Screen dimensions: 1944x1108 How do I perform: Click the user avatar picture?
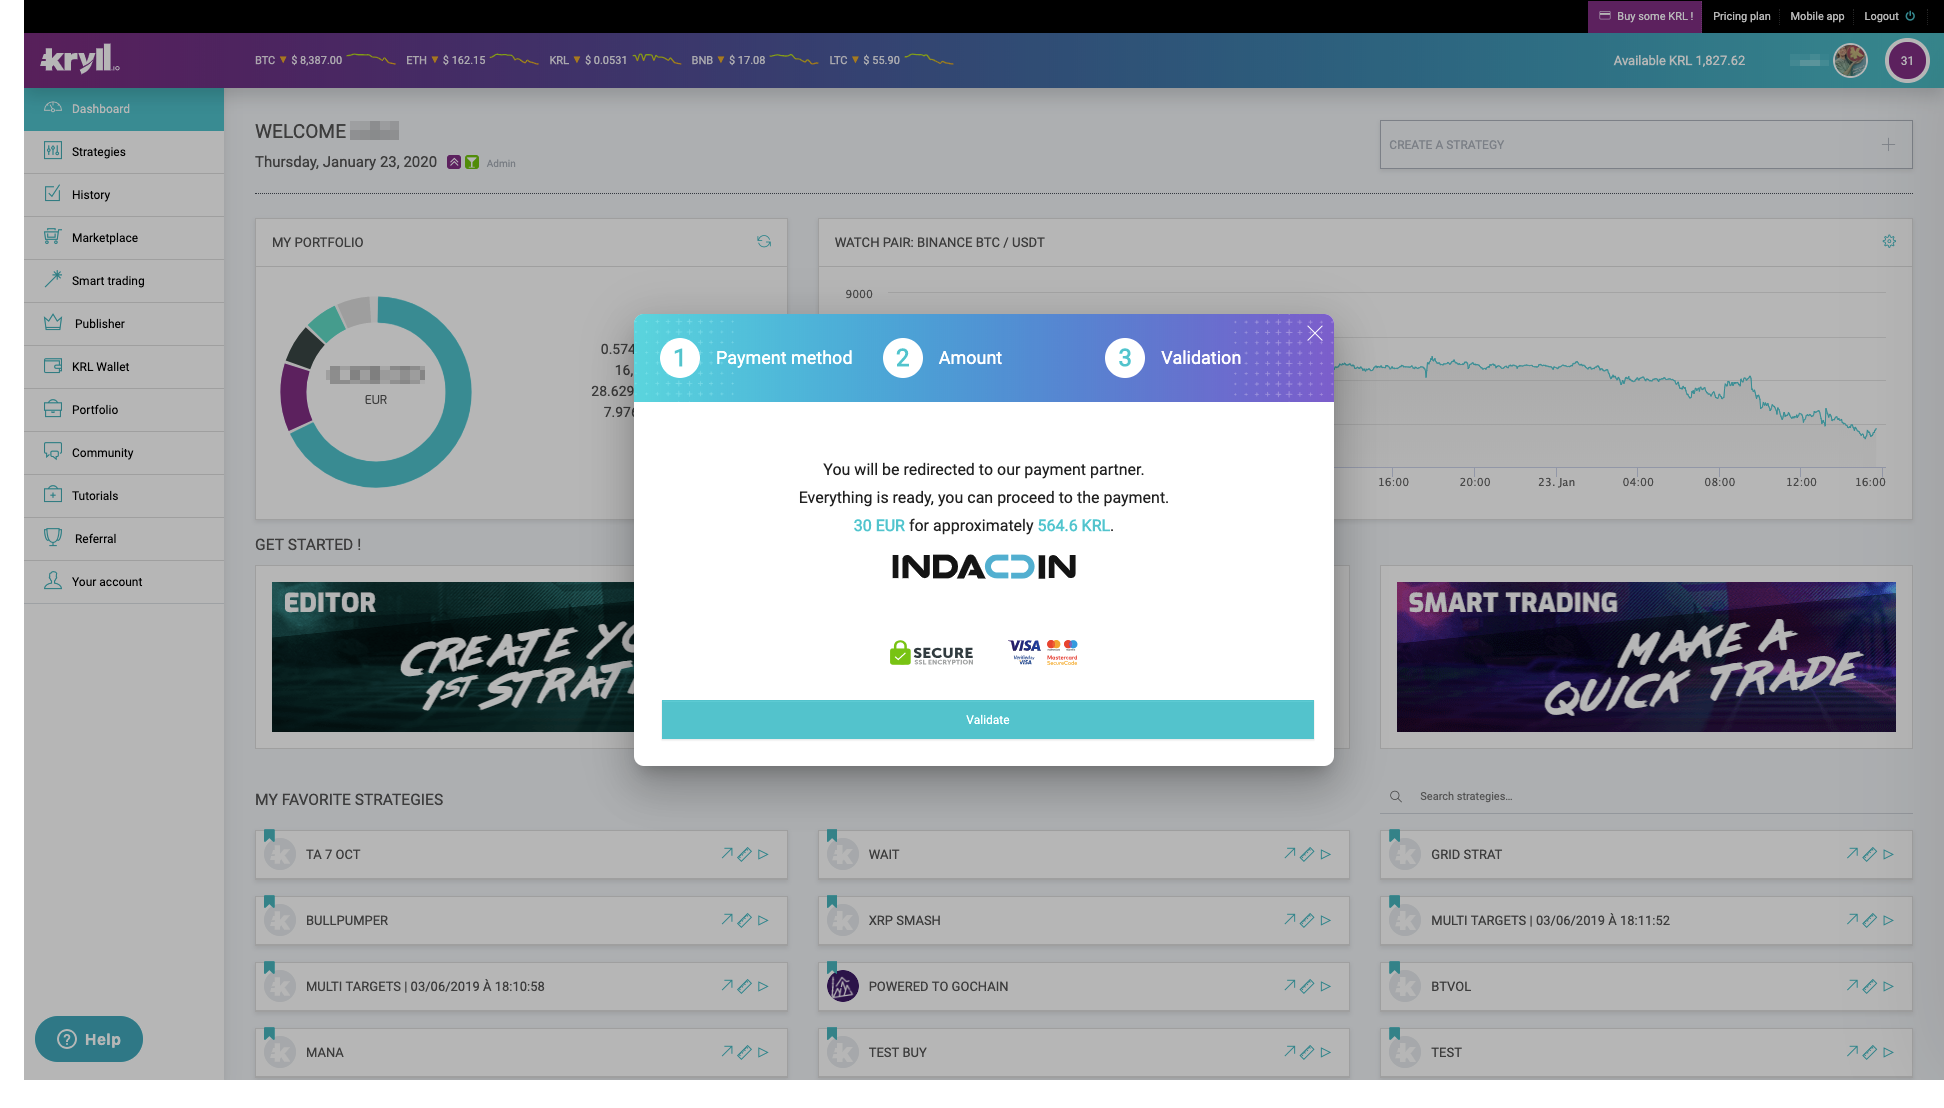coord(1850,60)
